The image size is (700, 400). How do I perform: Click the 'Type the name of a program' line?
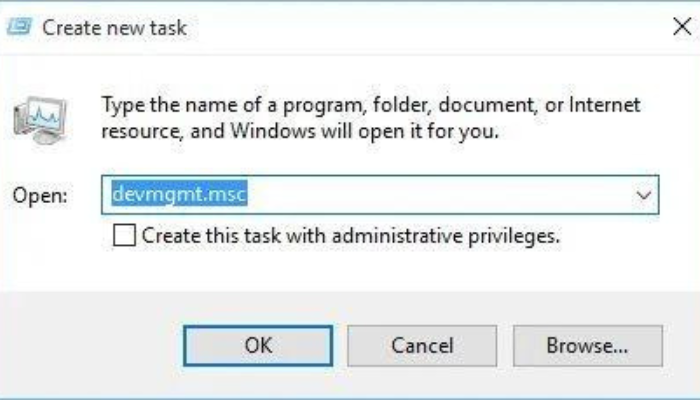pos(370,105)
